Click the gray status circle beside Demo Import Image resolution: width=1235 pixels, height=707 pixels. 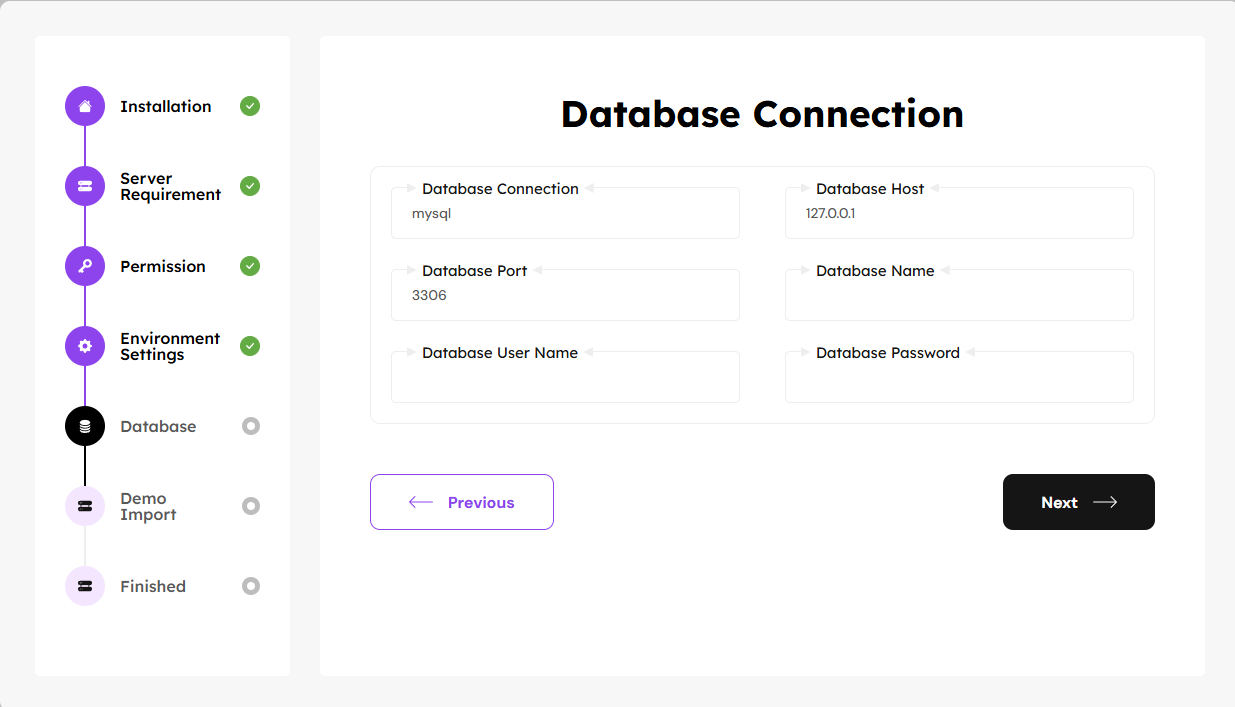click(251, 506)
